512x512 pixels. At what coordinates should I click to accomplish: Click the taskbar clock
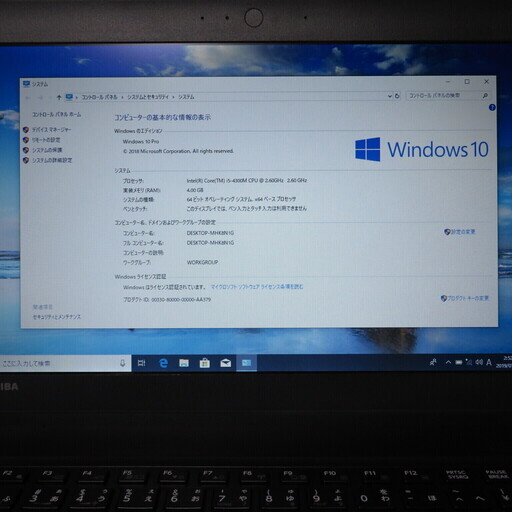504,362
